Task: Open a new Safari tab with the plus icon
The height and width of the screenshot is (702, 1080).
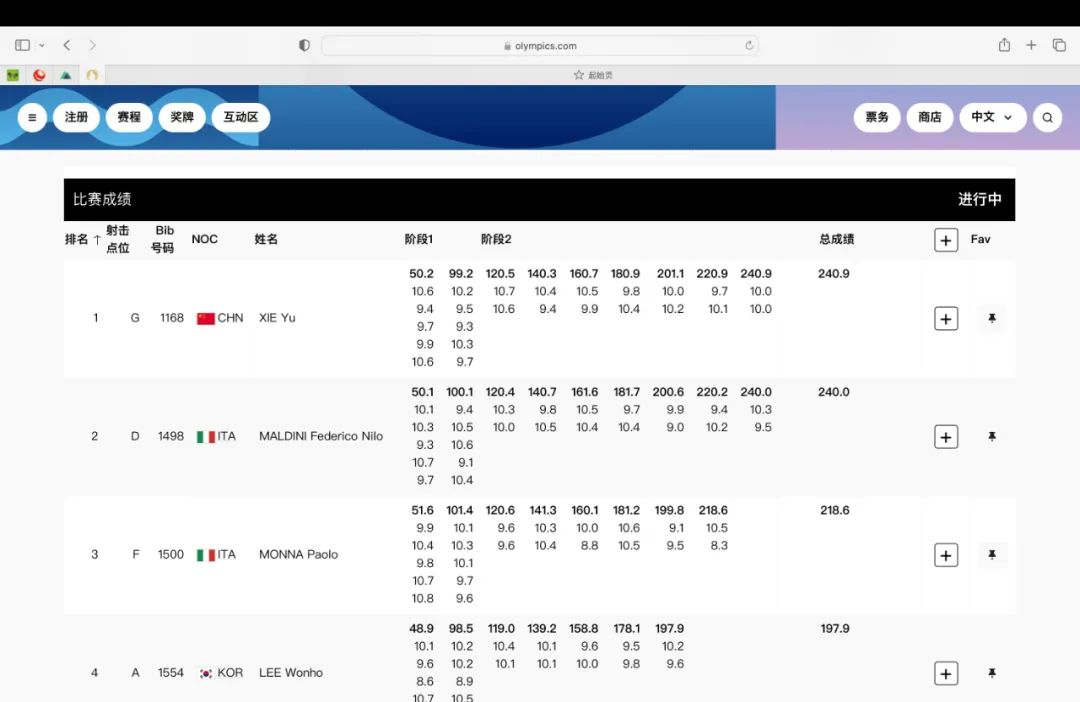Action: click(1031, 45)
